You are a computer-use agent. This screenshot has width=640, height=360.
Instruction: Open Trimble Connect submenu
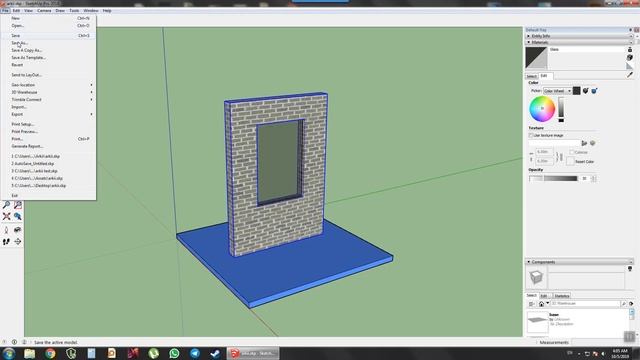coord(48,100)
